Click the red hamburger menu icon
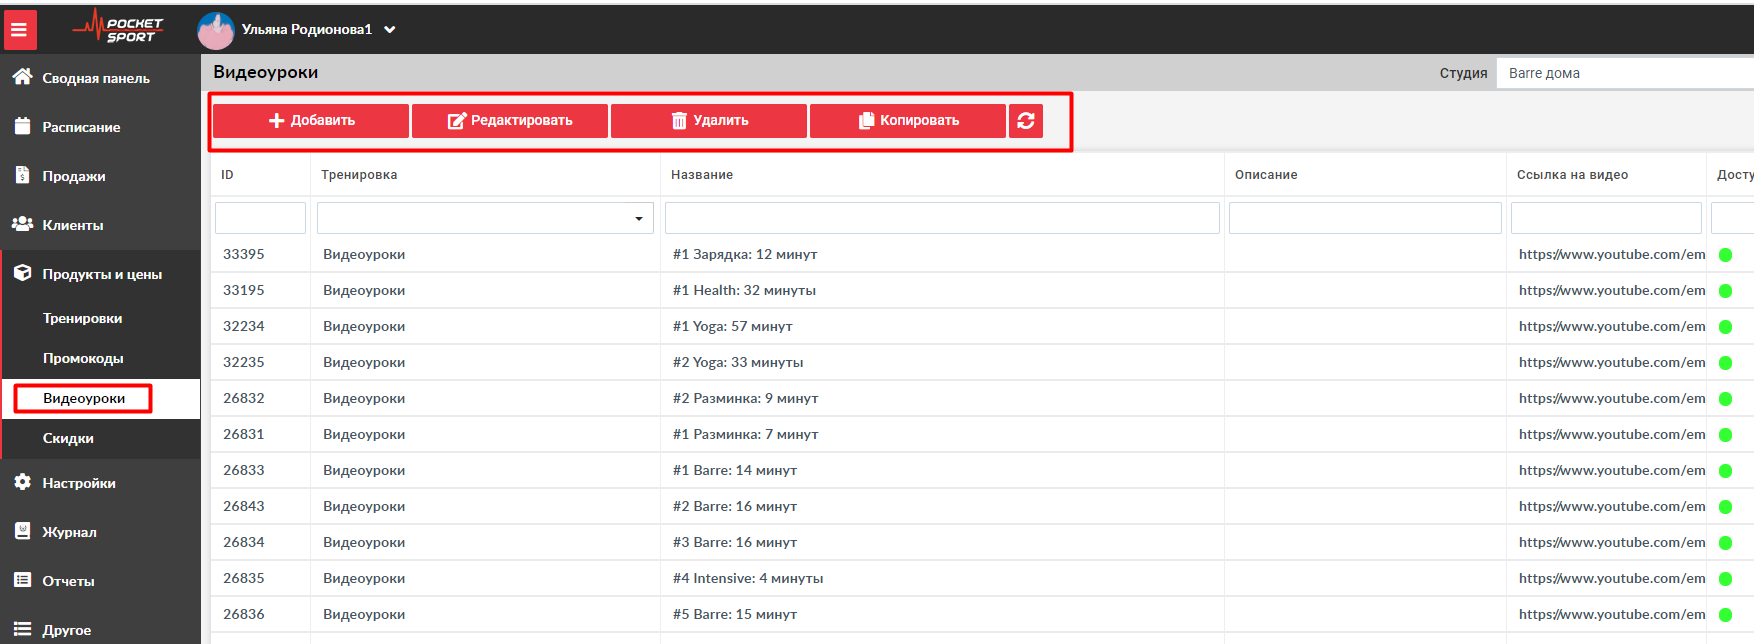Viewport: 1754px width, 644px height. pos(19,30)
